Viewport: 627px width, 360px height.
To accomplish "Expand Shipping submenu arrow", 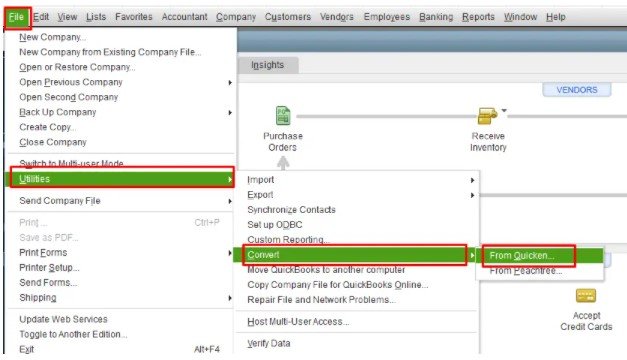I will [x=230, y=298].
